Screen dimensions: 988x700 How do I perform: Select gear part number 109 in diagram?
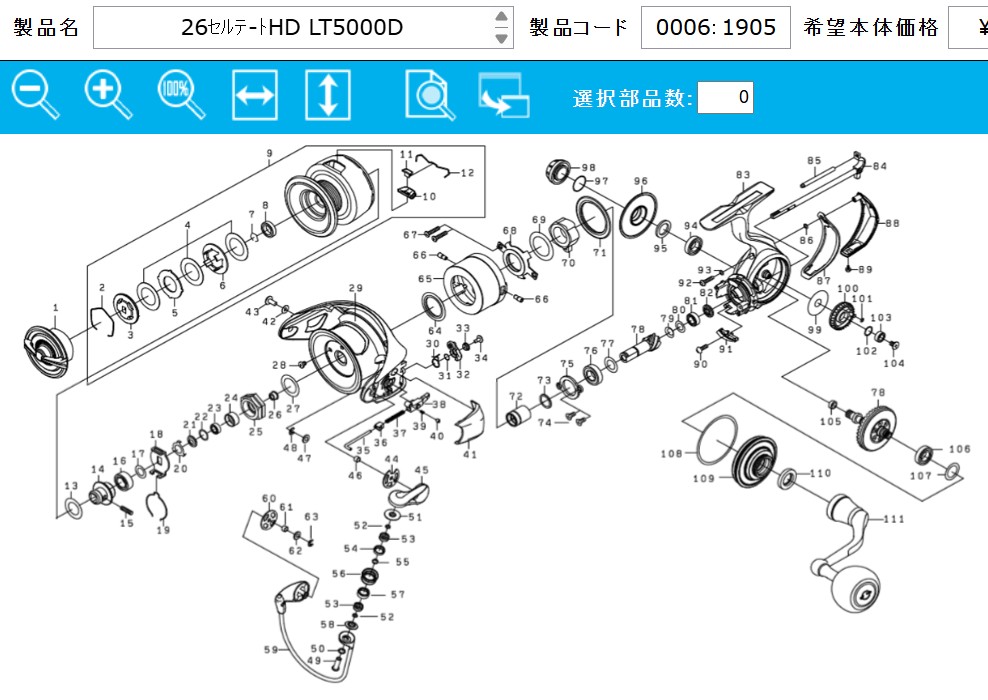pos(703,478)
